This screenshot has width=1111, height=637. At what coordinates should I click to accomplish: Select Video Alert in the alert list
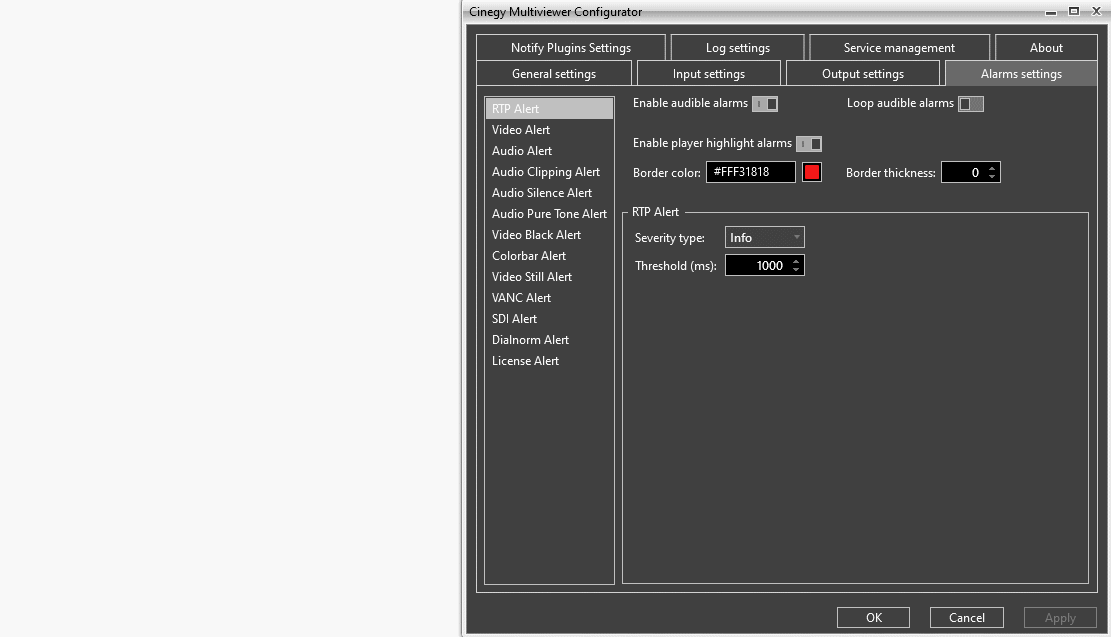coord(549,130)
